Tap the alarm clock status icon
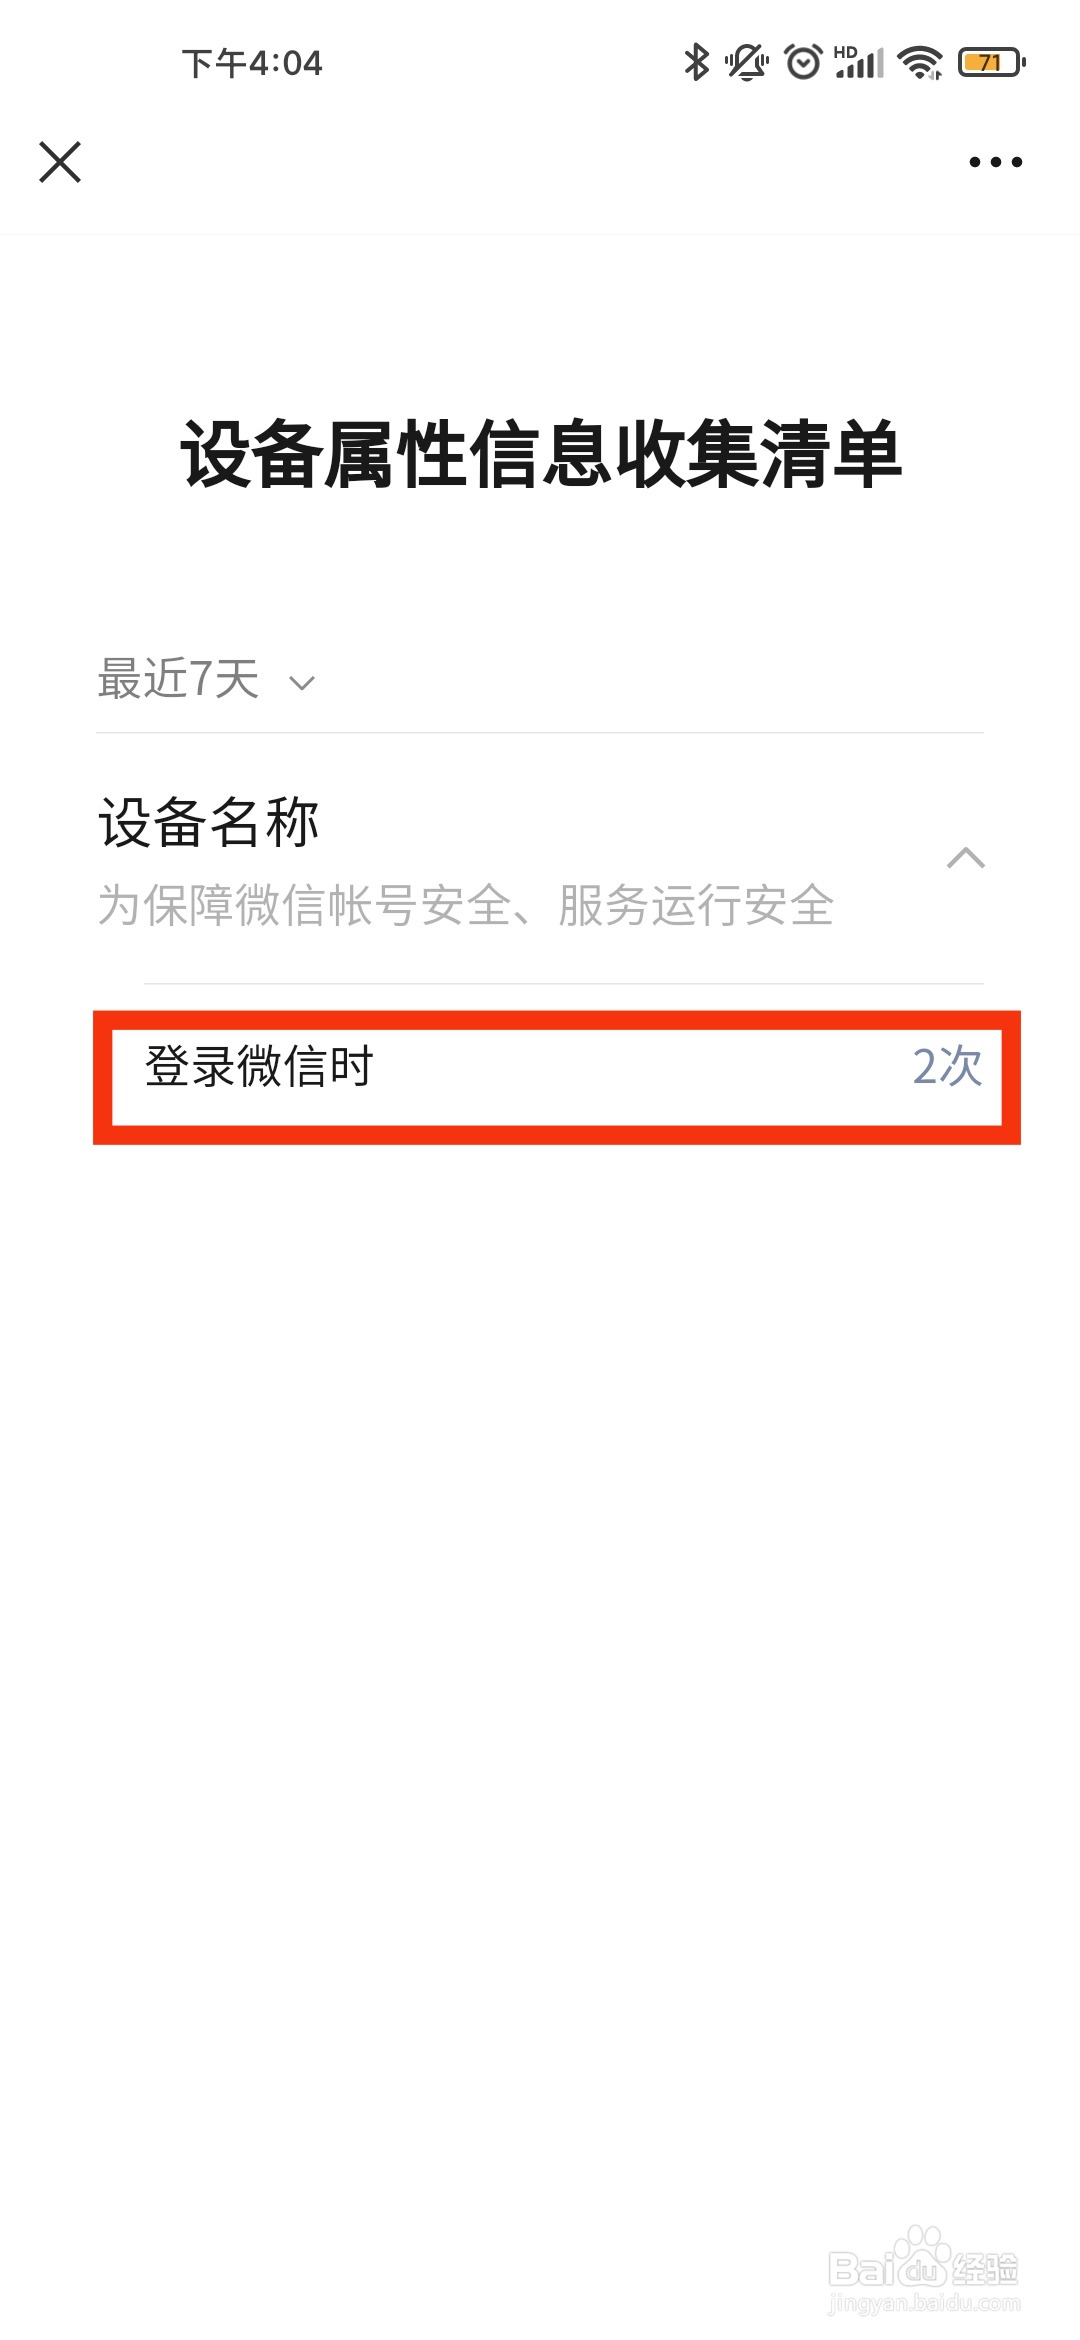Screen dimensions: 1080x2340 pyautogui.click(x=803, y=62)
